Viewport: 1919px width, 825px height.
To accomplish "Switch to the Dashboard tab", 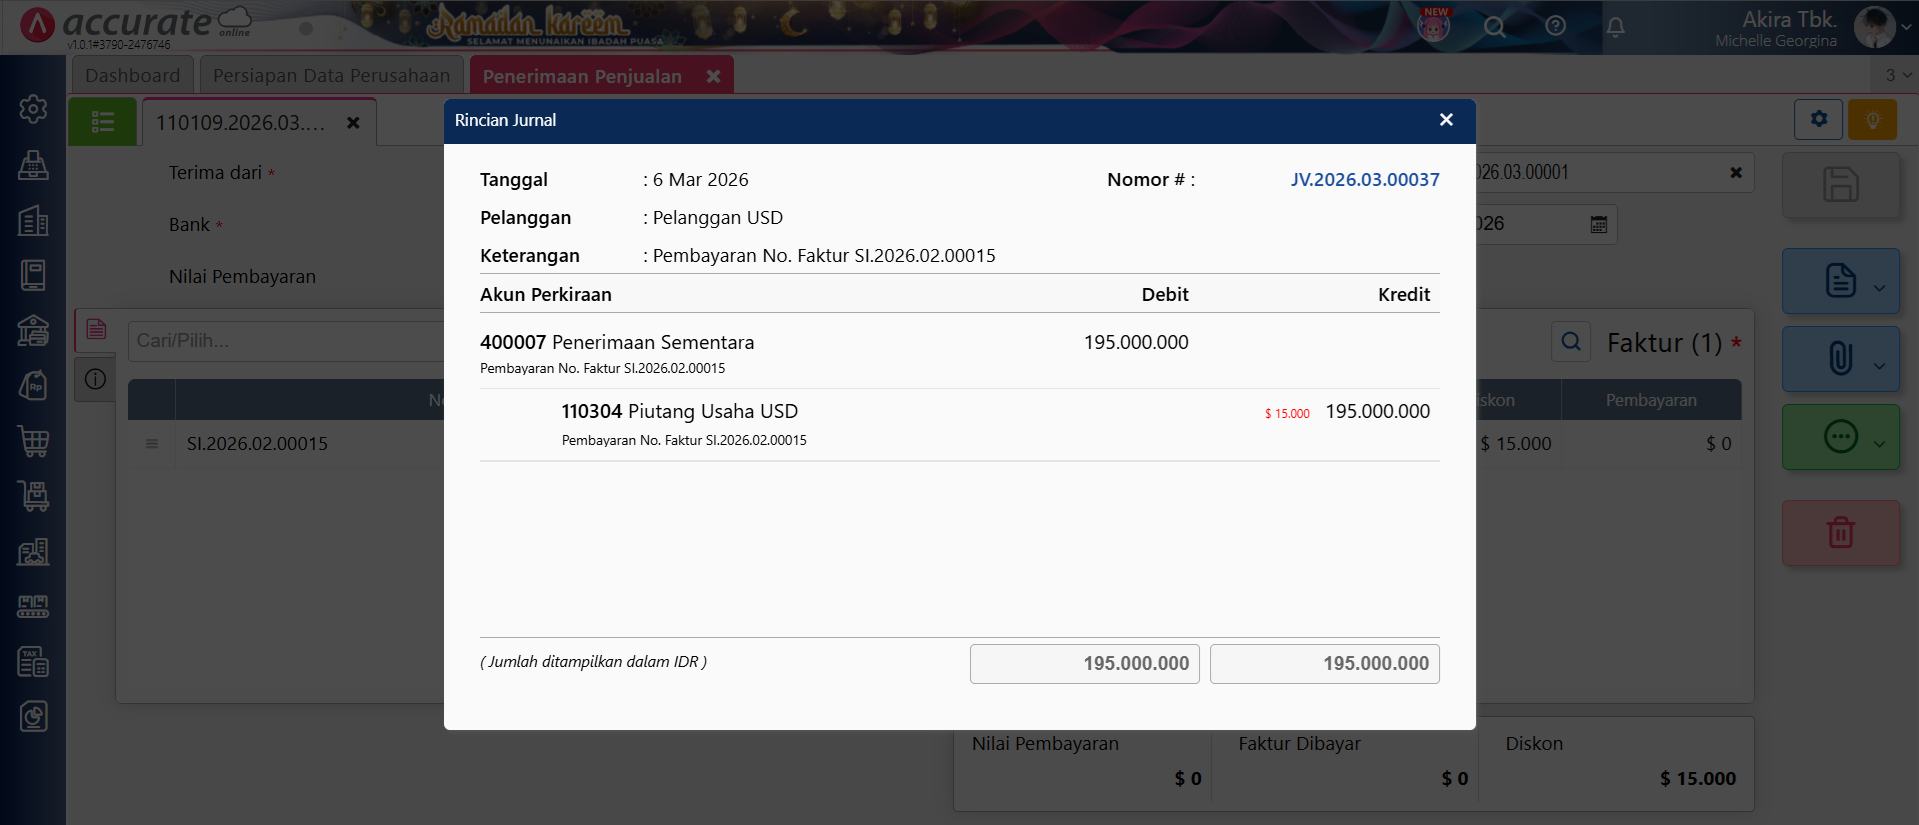I will coord(132,76).
